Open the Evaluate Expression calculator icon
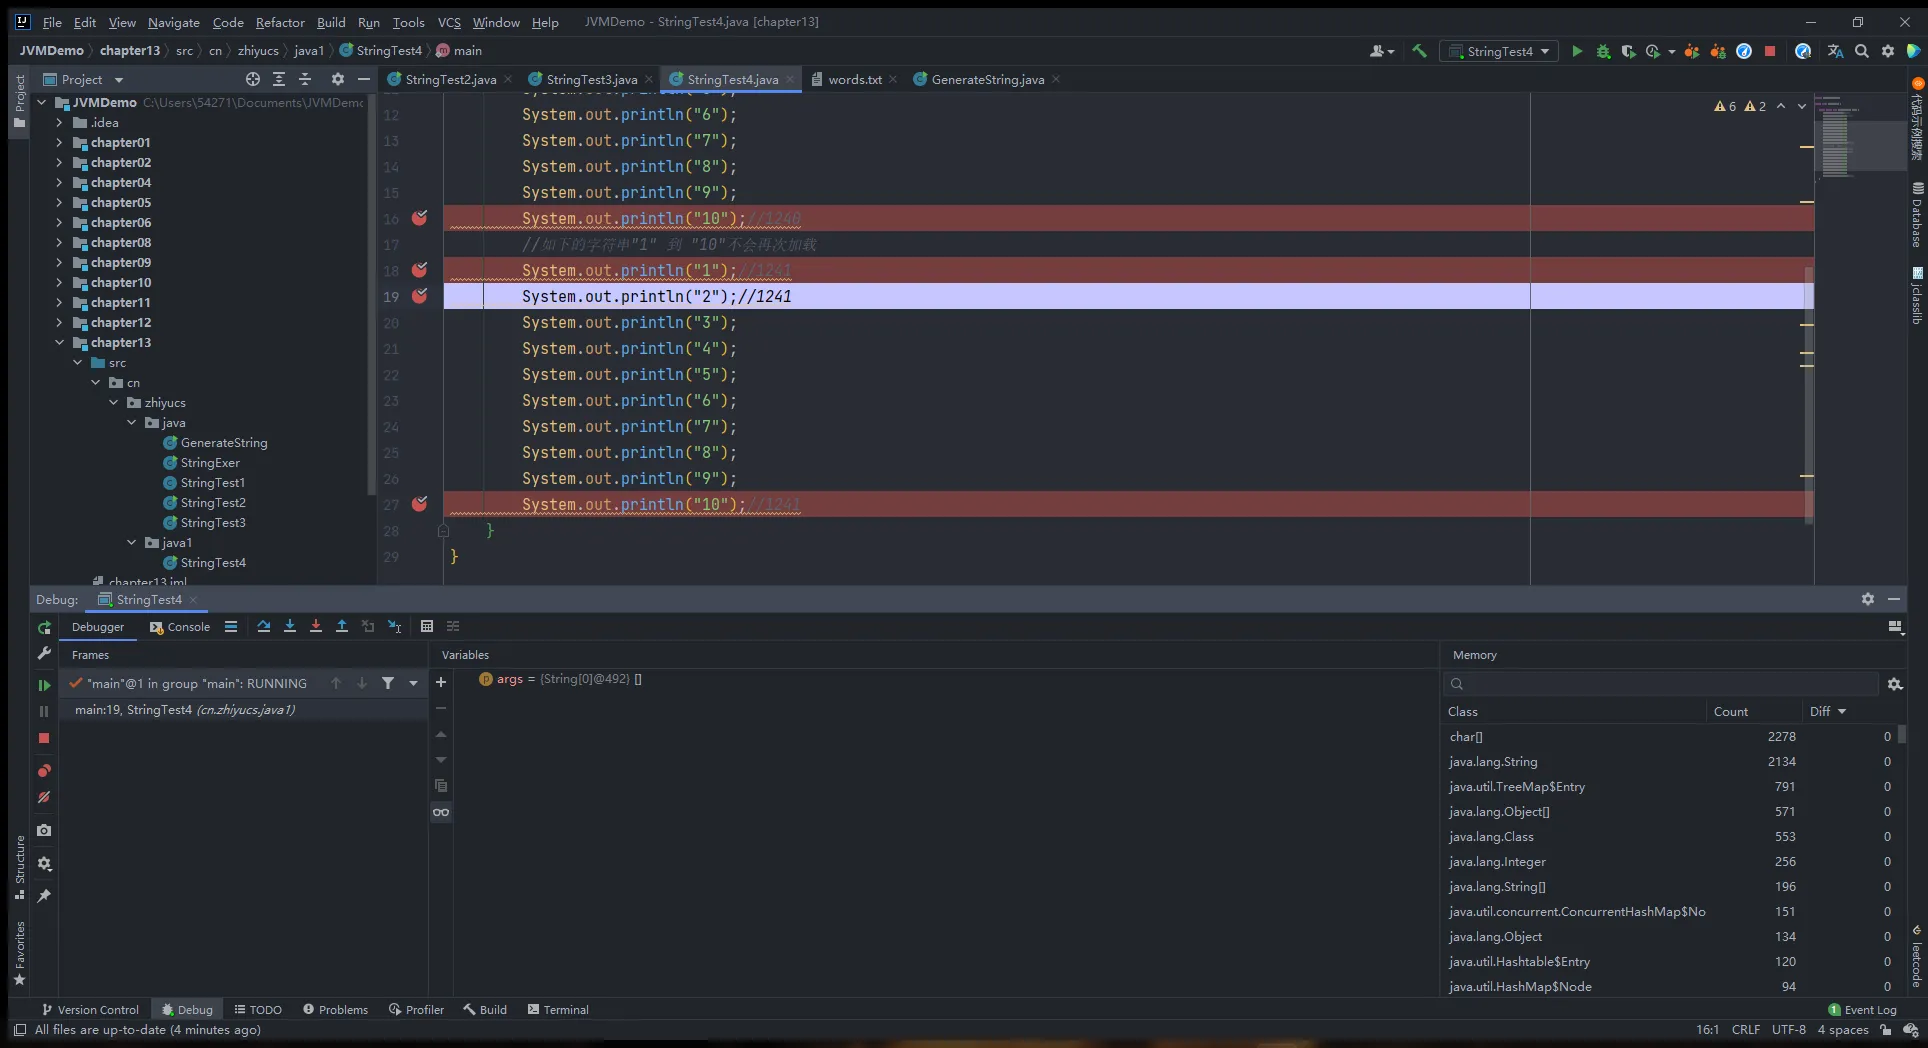The image size is (1928, 1048). click(427, 626)
